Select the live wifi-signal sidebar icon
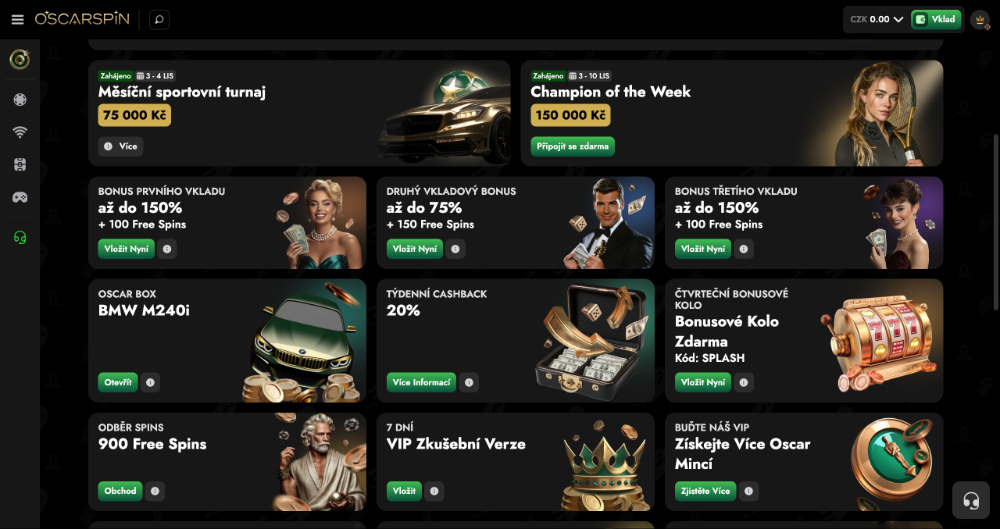Screen dimensions: 1000x529 (20, 132)
